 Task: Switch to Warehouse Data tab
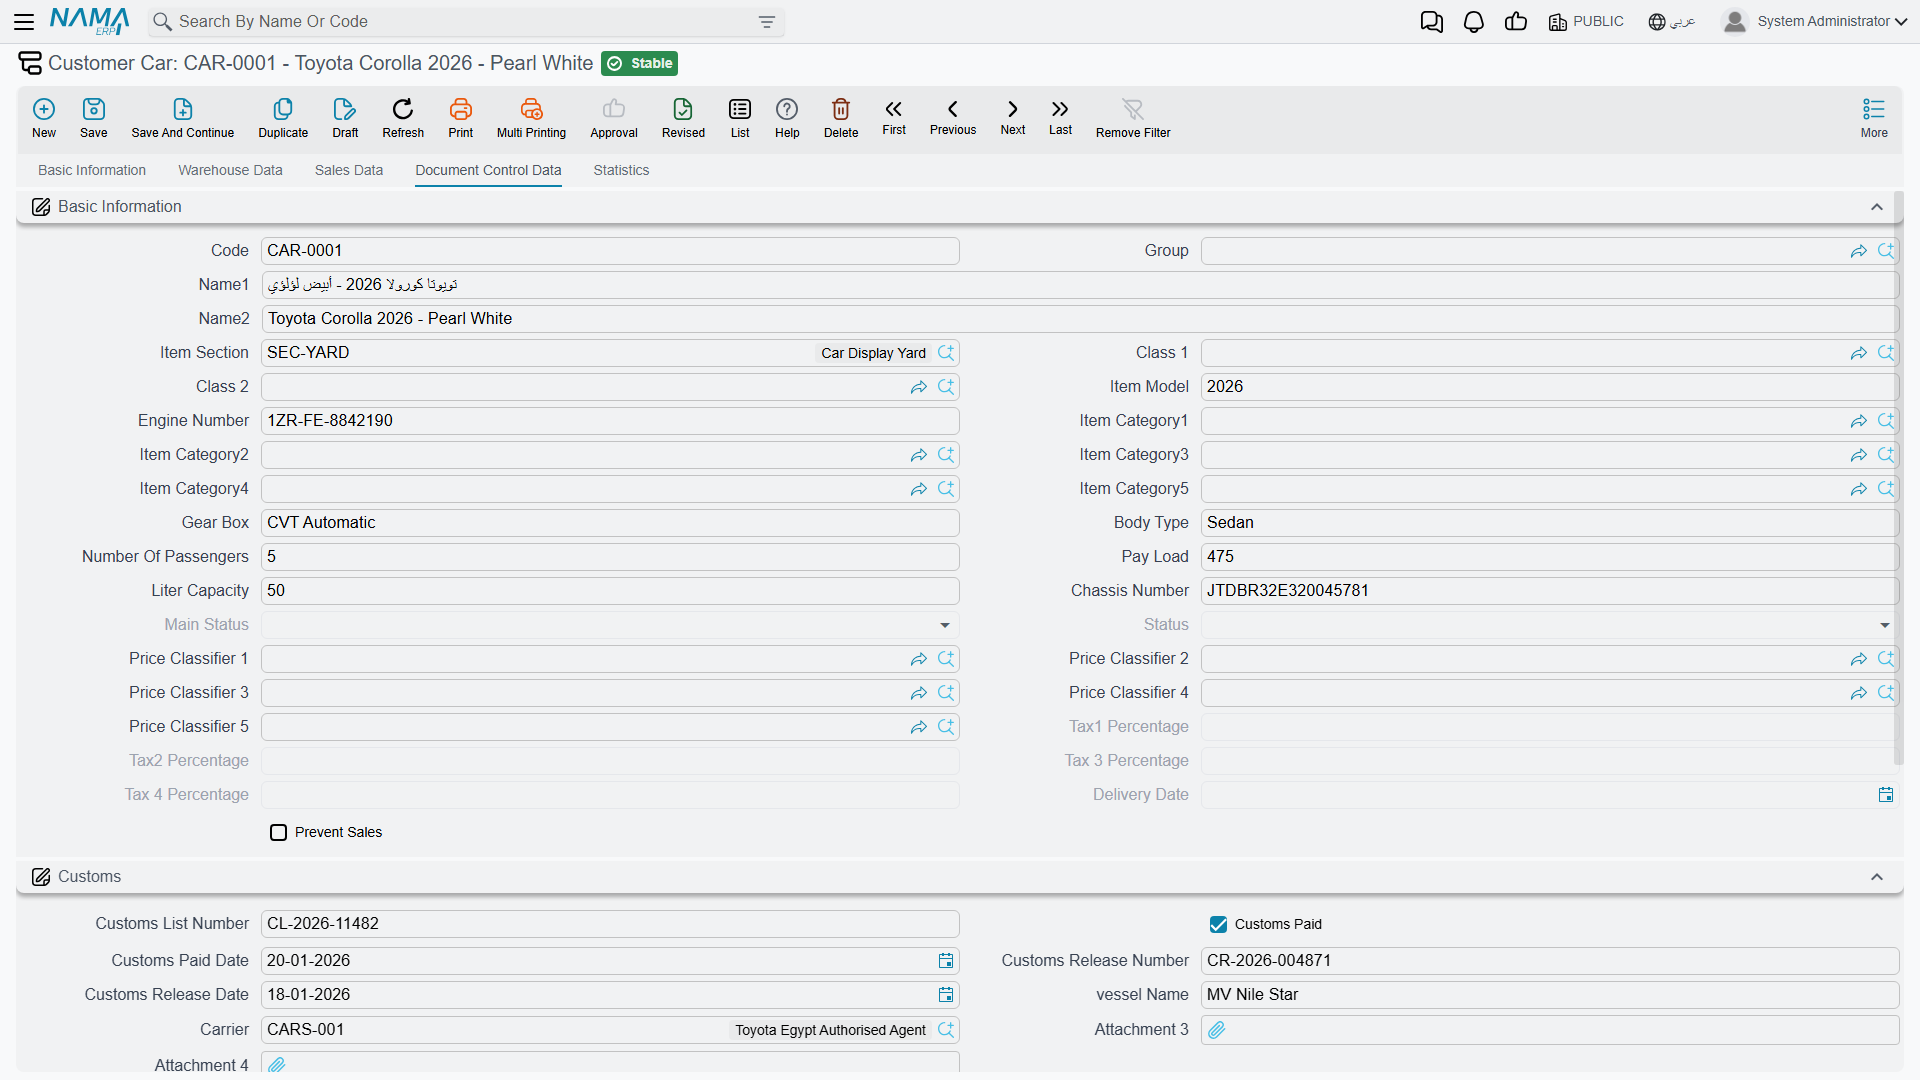(230, 171)
